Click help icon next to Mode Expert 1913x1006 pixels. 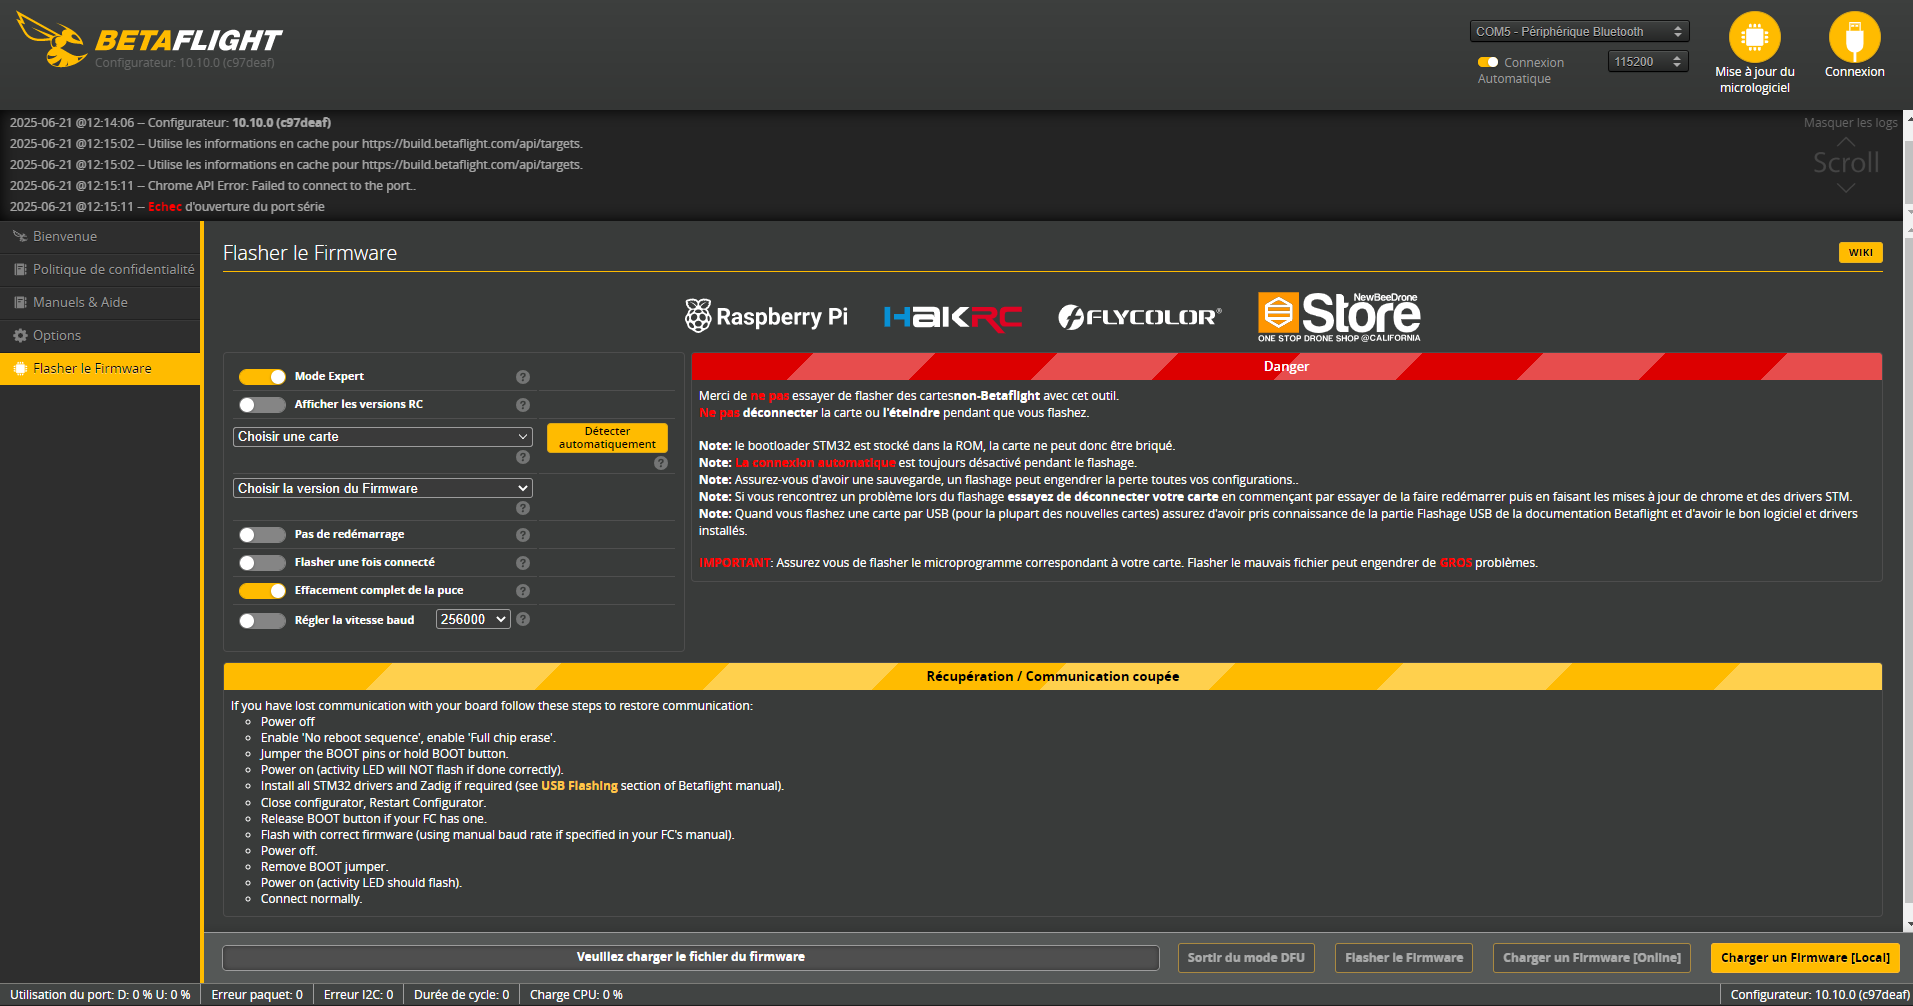tap(522, 377)
